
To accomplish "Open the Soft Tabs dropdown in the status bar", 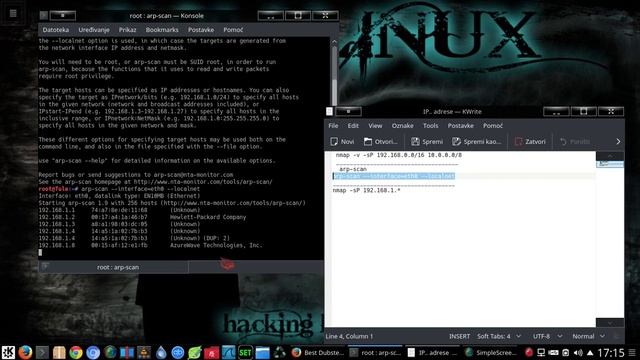I will pyautogui.click(x=499, y=336).
